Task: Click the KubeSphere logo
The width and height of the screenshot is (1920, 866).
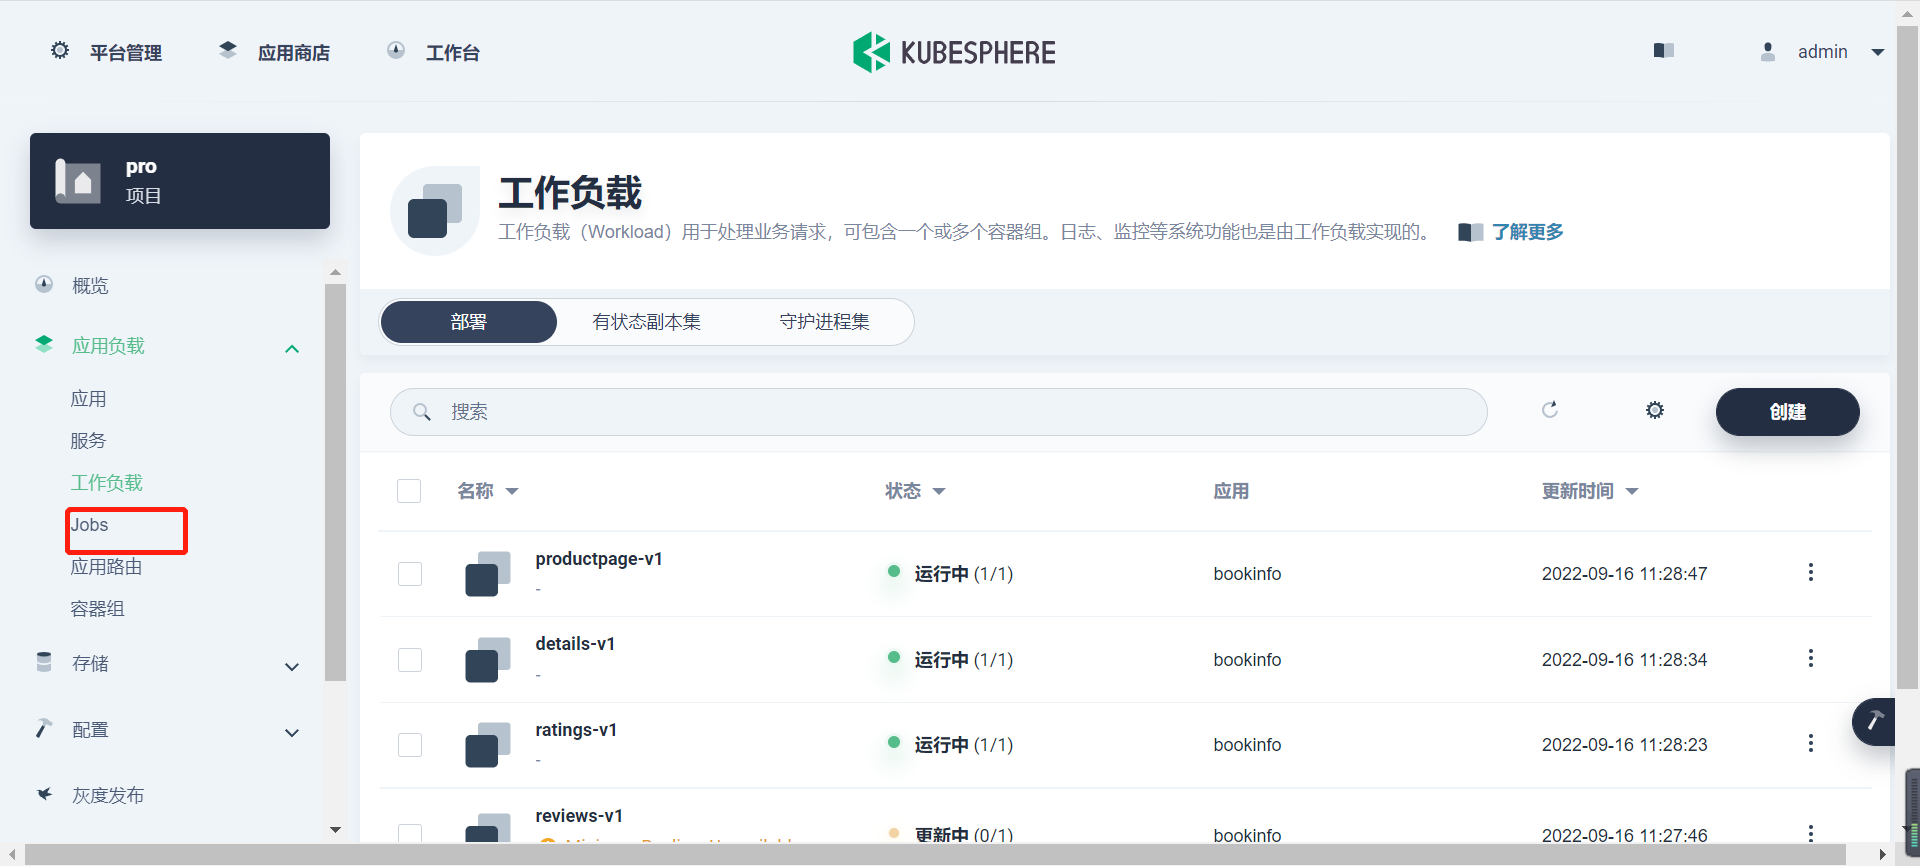Action: [955, 52]
